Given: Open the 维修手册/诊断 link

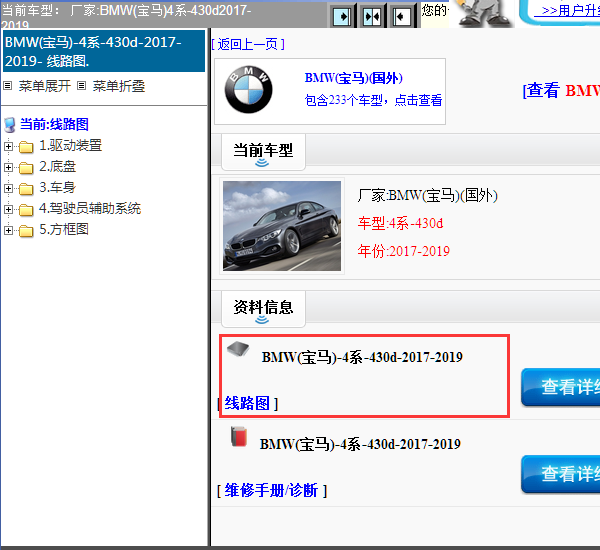Looking at the screenshot, I should (x=271, y=490).
